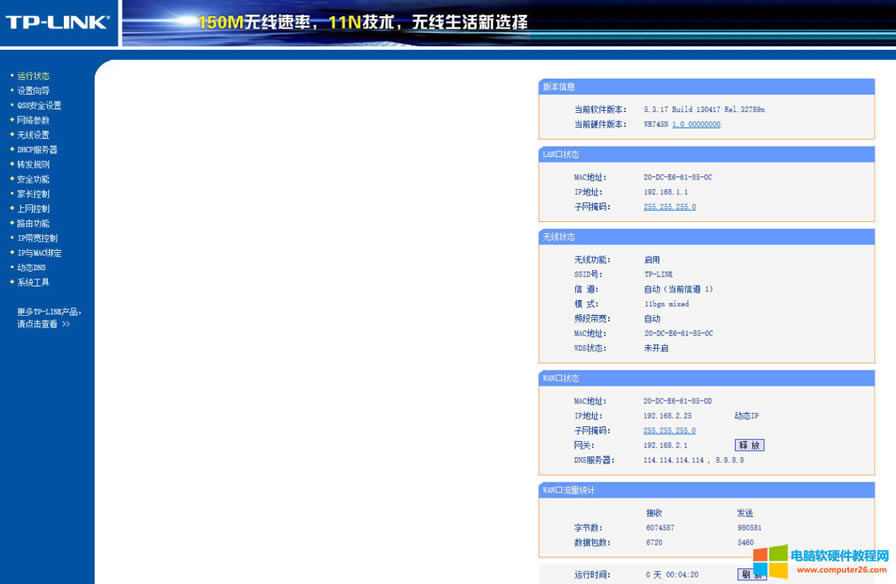Viewport: 896px width, 584px height.
Task: Click the TP-LINK logo
Action: tap(54, 20)
